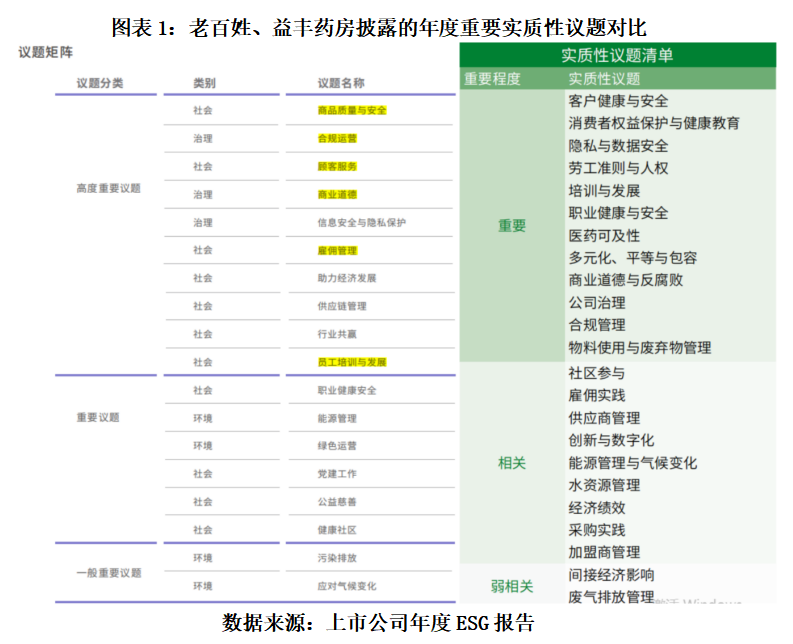
Task: Click the 劳工准则与人权 entry
Action: (618, 168)
